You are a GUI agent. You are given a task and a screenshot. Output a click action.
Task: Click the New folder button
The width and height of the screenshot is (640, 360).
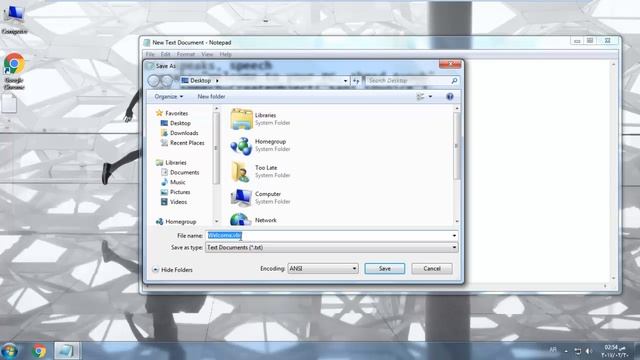[211, 97]
